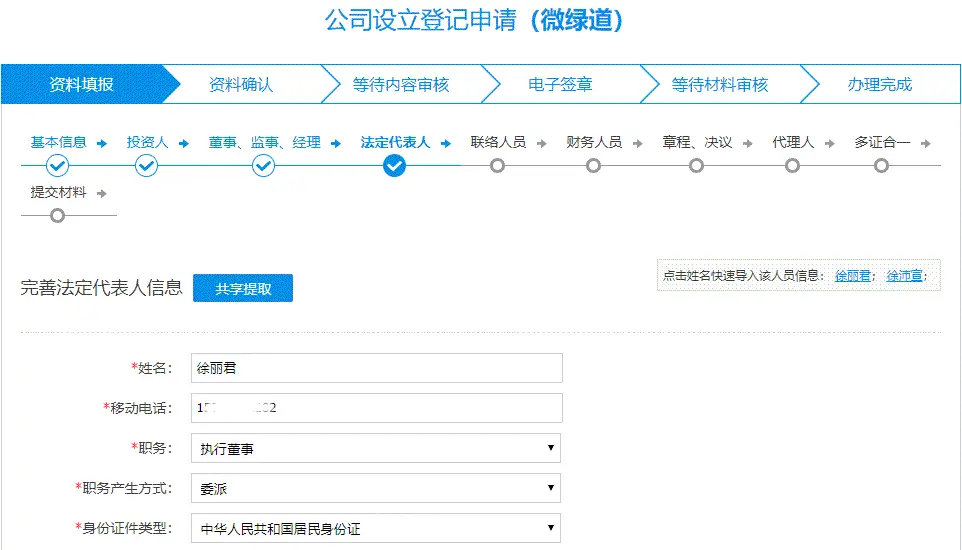Click the arrow icon next to 章程、决议
962x550 pixels.
click(x=747, y=144)
